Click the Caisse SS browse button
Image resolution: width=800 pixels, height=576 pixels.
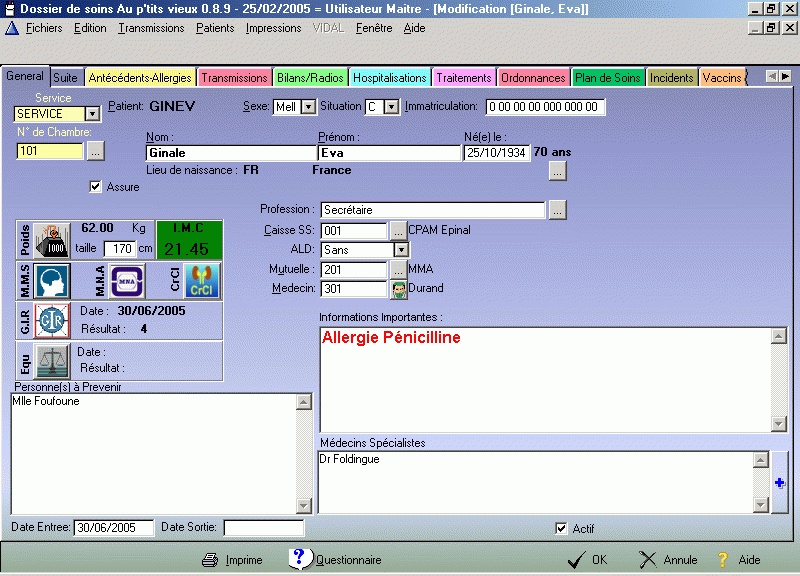point(398,231)
